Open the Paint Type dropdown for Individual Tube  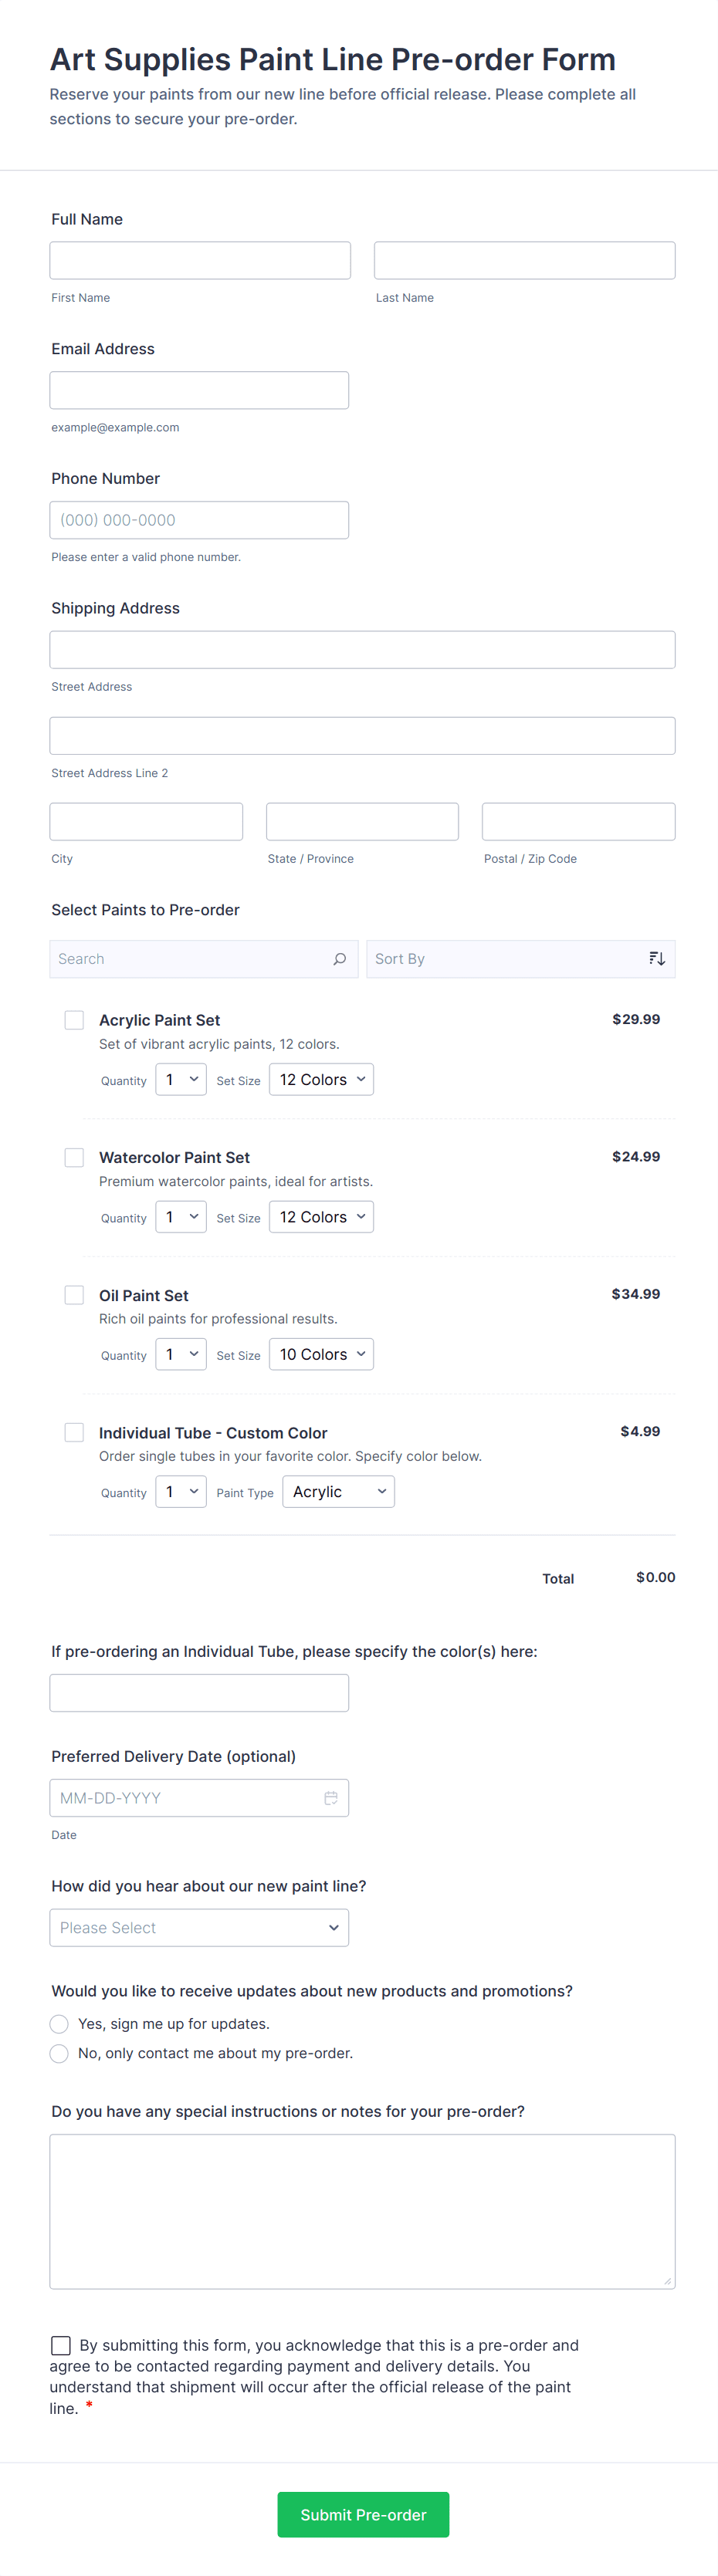click(x=338, y=1491)
